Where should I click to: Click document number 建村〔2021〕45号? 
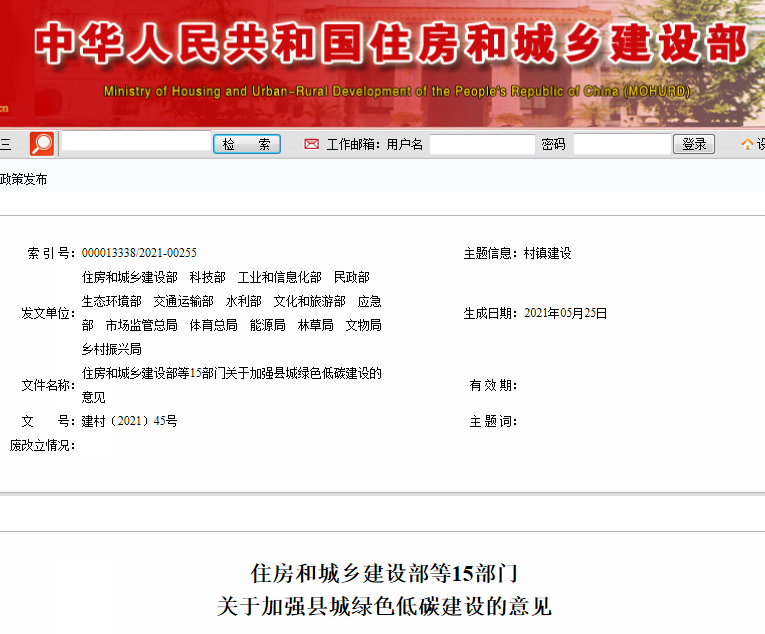[129, 421]
